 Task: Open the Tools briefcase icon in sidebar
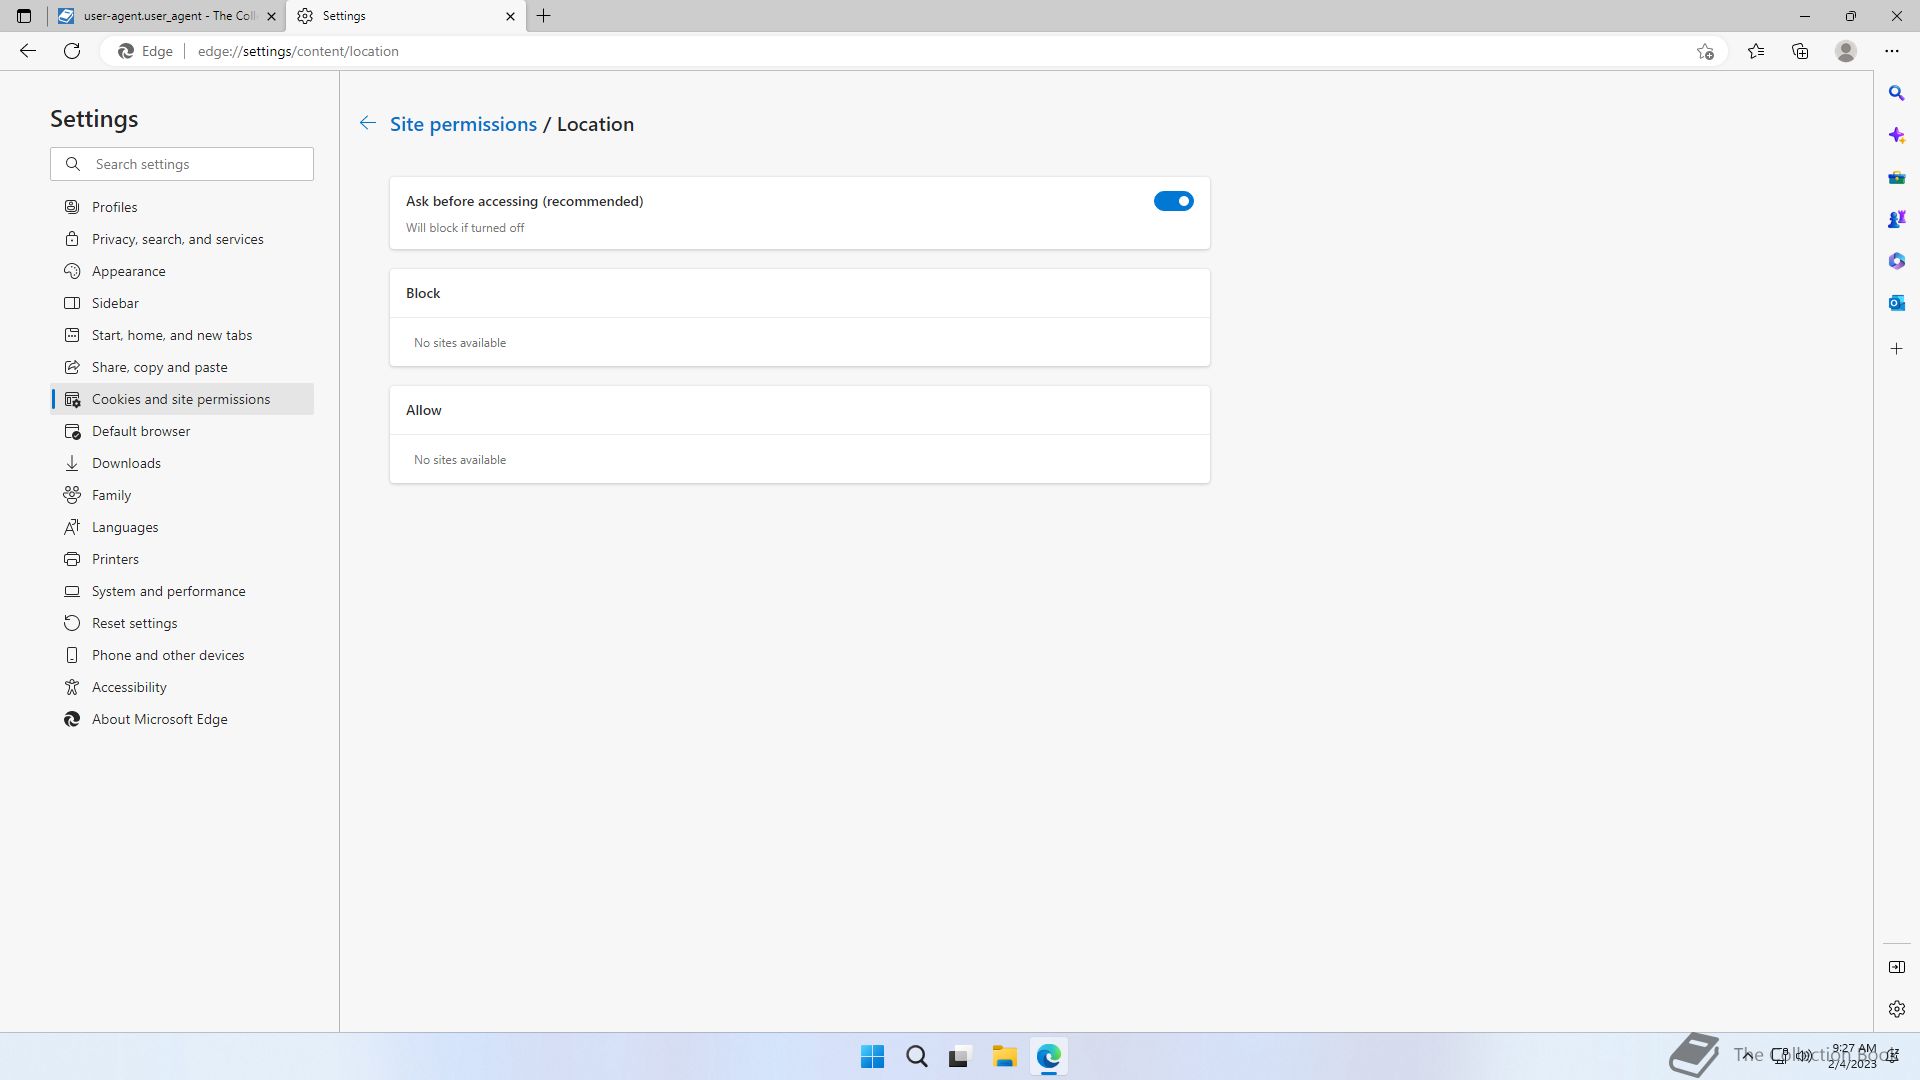click(1896, 178)
